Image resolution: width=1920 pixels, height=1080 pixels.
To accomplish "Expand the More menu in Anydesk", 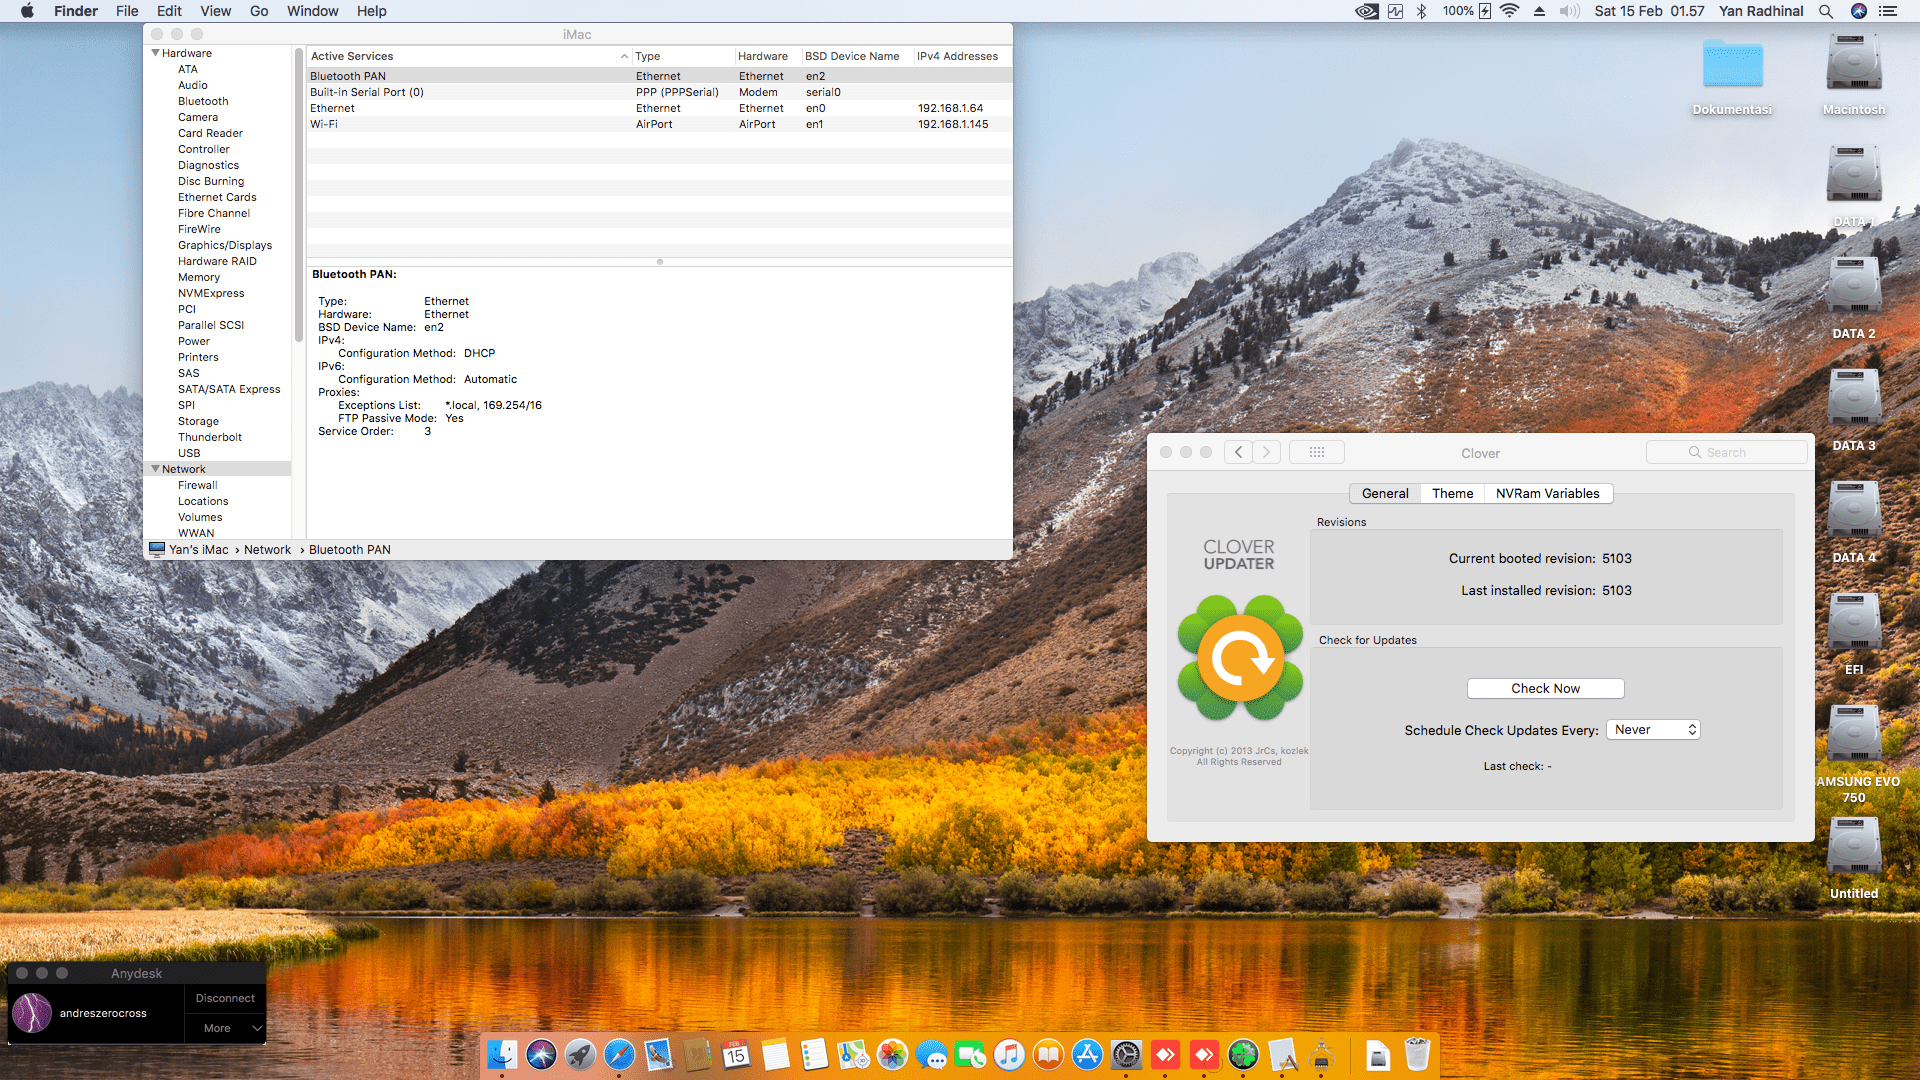I will pyautogui.click(x=225, y=1028).
